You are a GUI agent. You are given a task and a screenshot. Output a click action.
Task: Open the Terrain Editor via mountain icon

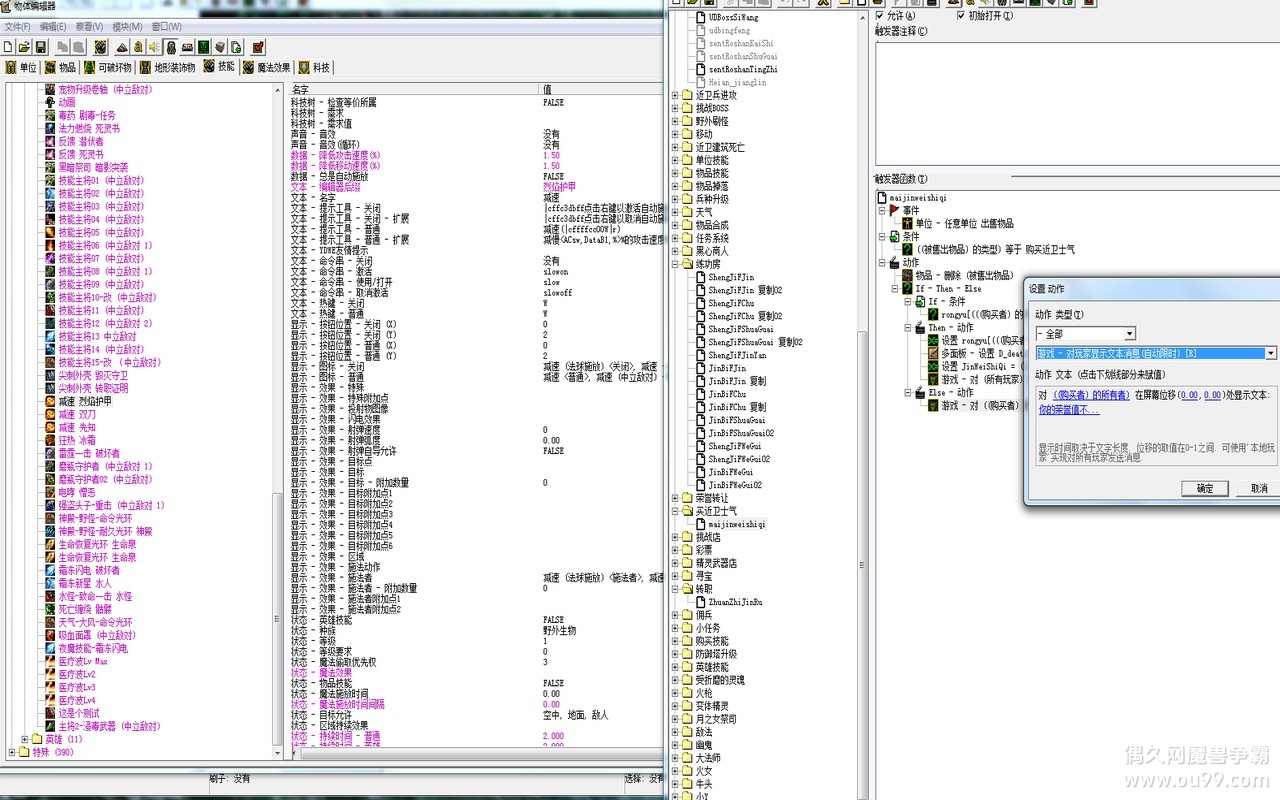[x=122, y=47]
